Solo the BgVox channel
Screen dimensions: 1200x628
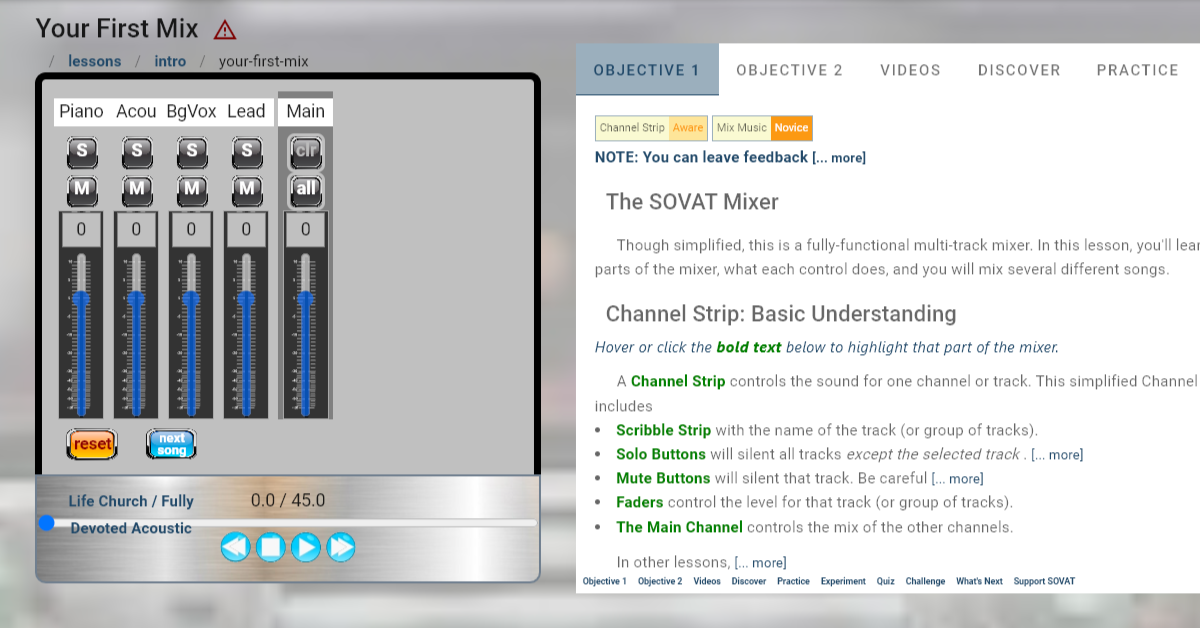tap(191, 152)
